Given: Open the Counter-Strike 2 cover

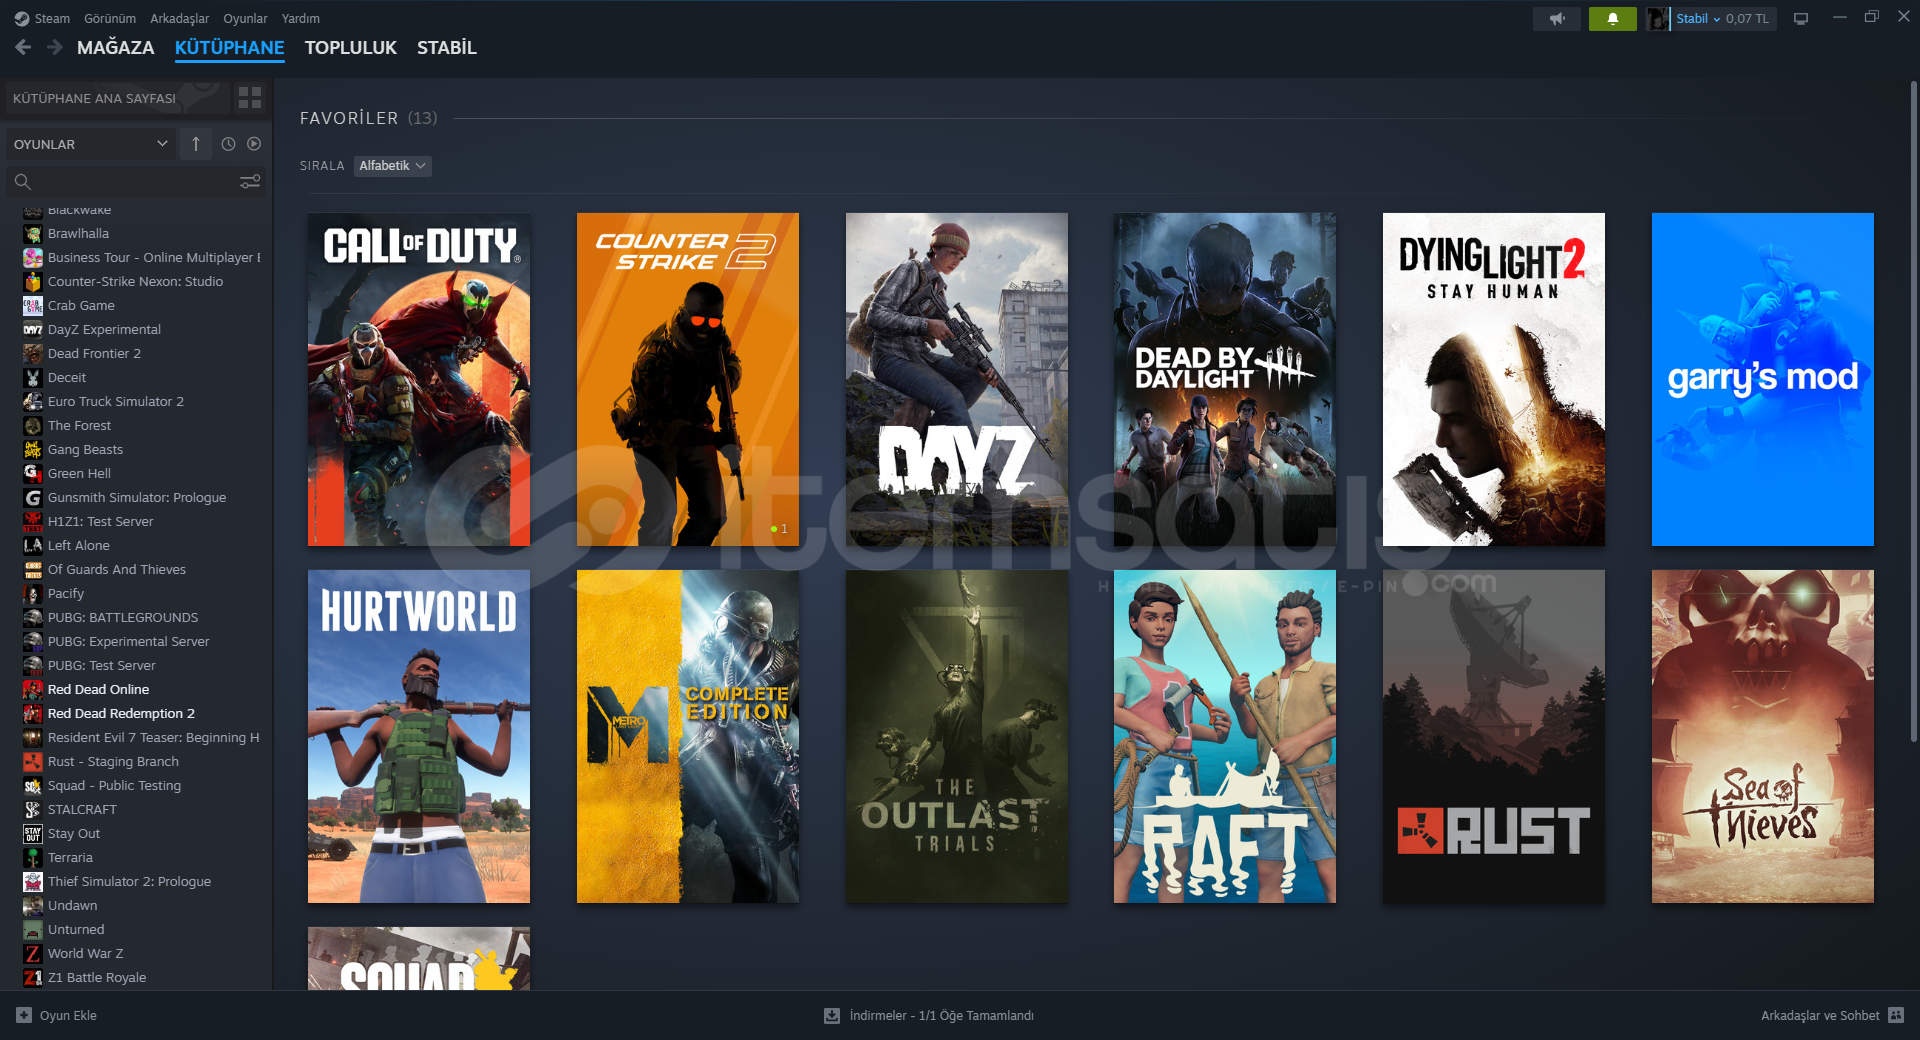Looking at the screenshot, I should pyautogui.click(x=688, y=379).
